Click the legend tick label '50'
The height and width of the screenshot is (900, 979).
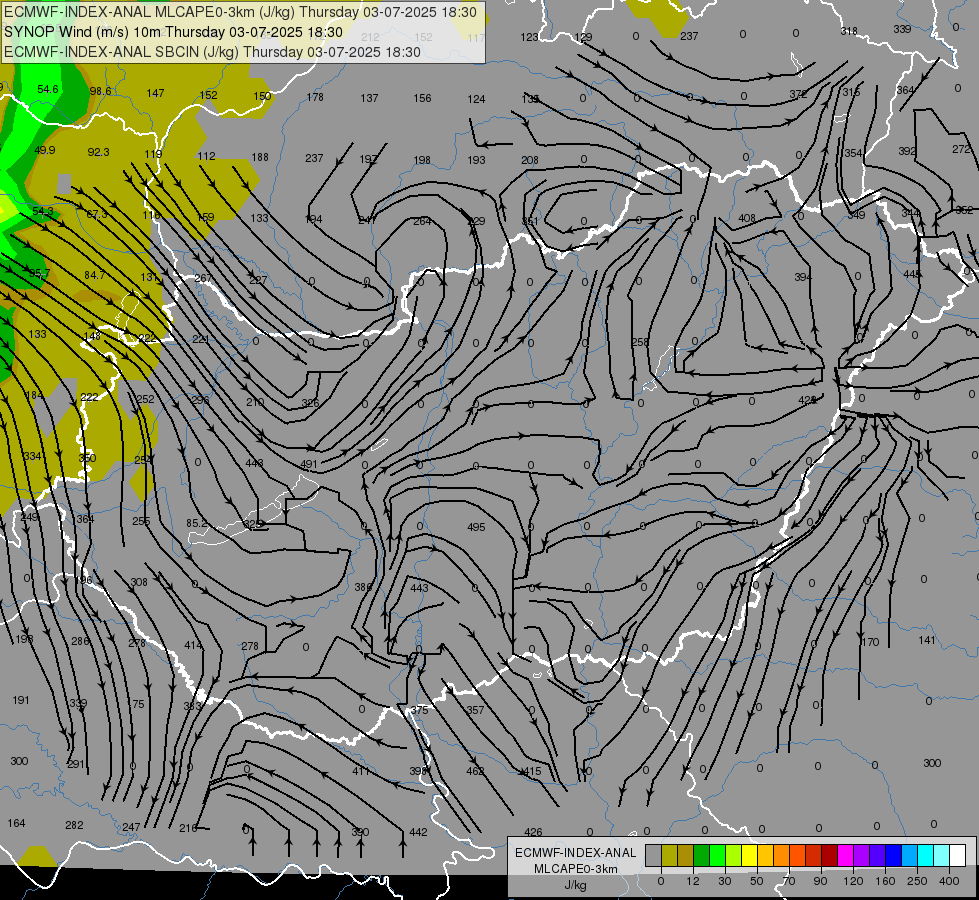[x=757, y=881]
